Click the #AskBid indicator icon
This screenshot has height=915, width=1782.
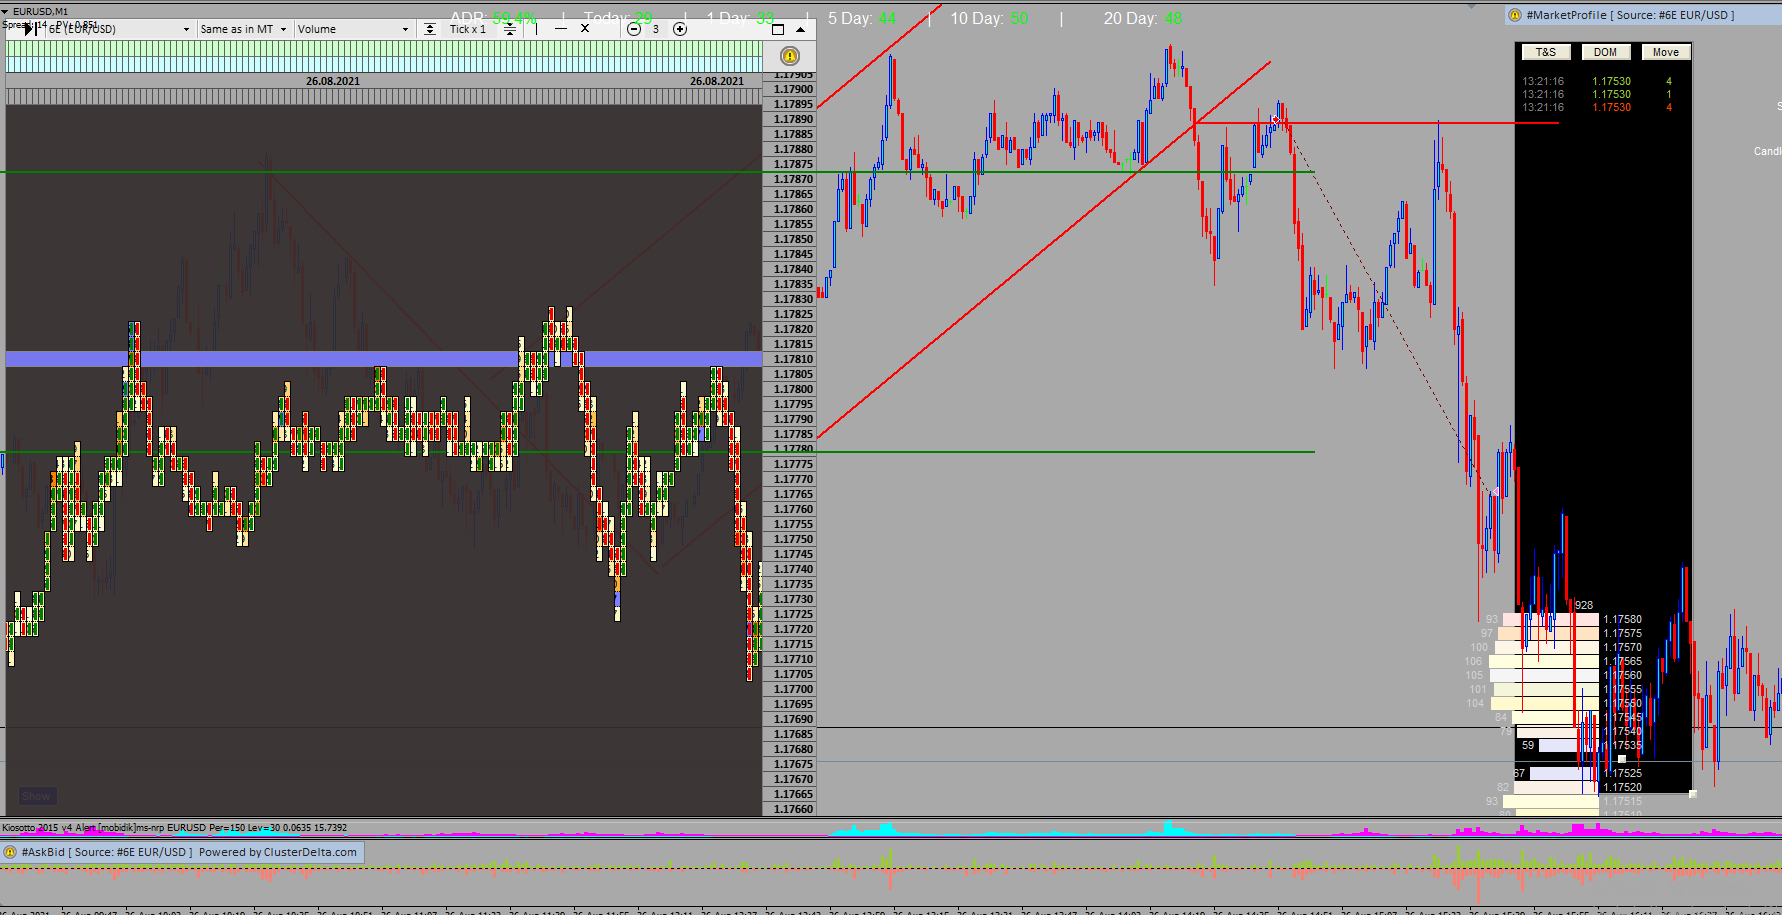pyautogui.click(x=10, y=852)
